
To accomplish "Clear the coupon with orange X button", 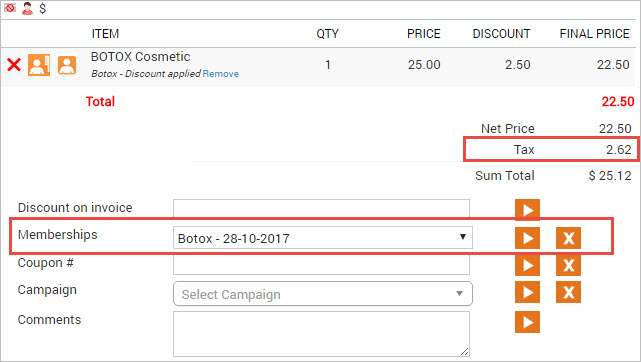I will pyautogui.click(x=568, y=265).
